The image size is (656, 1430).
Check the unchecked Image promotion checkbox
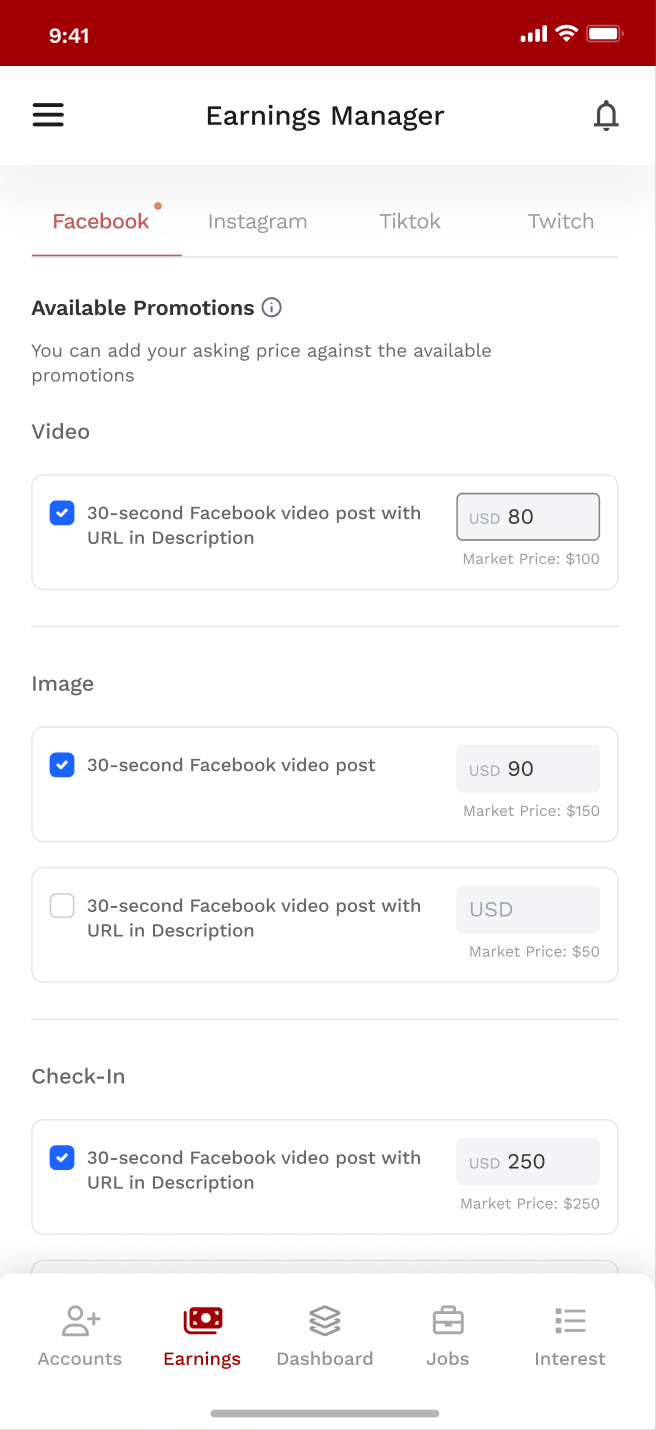coord(62,906)
